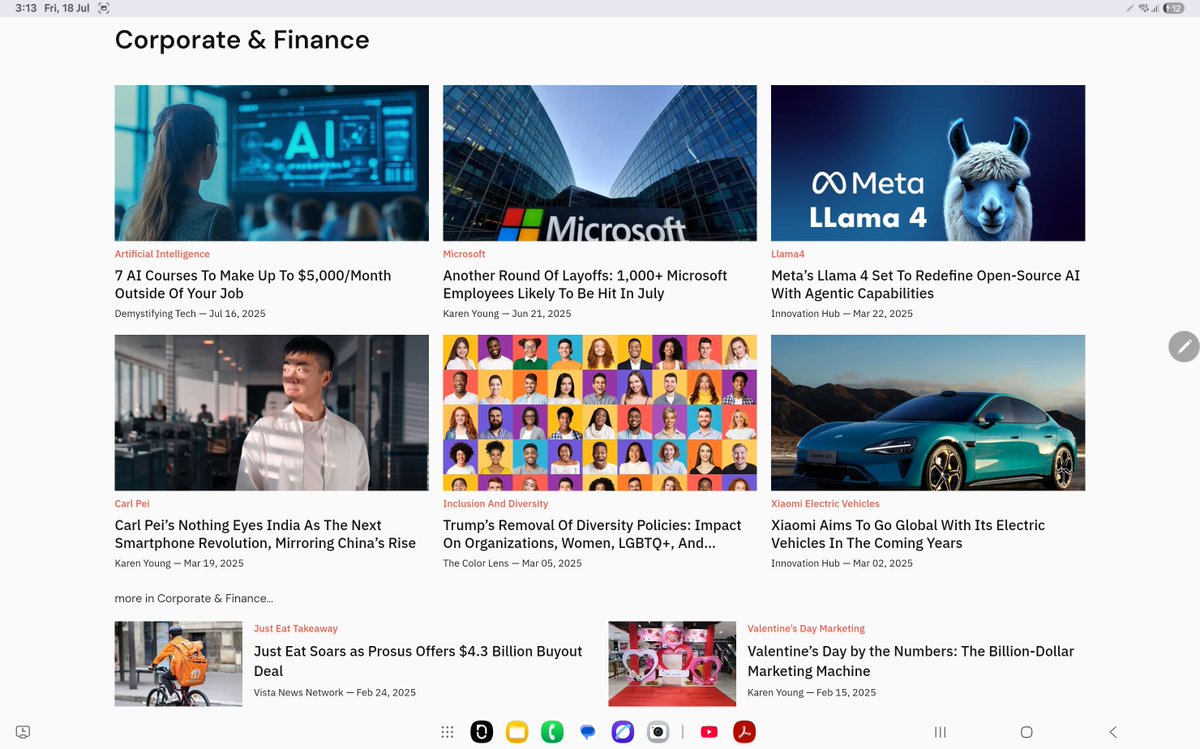Open the YouTube app in taskbar
This screenshot has width=1200, height=749.
click(x=709, y=732)
